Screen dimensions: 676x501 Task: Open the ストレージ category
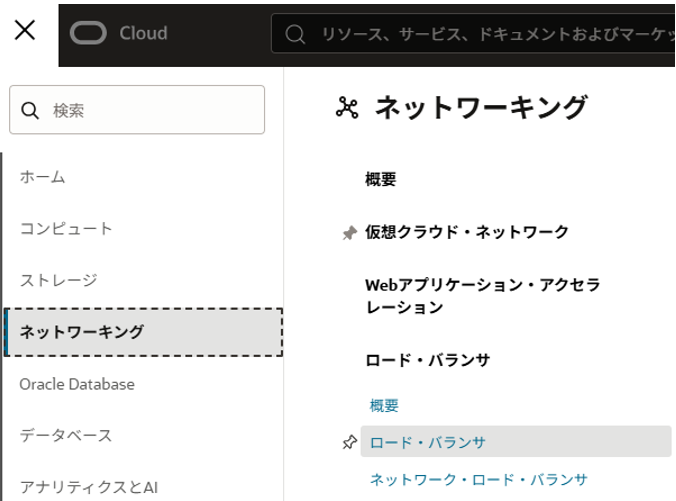(x=58, y=280)
